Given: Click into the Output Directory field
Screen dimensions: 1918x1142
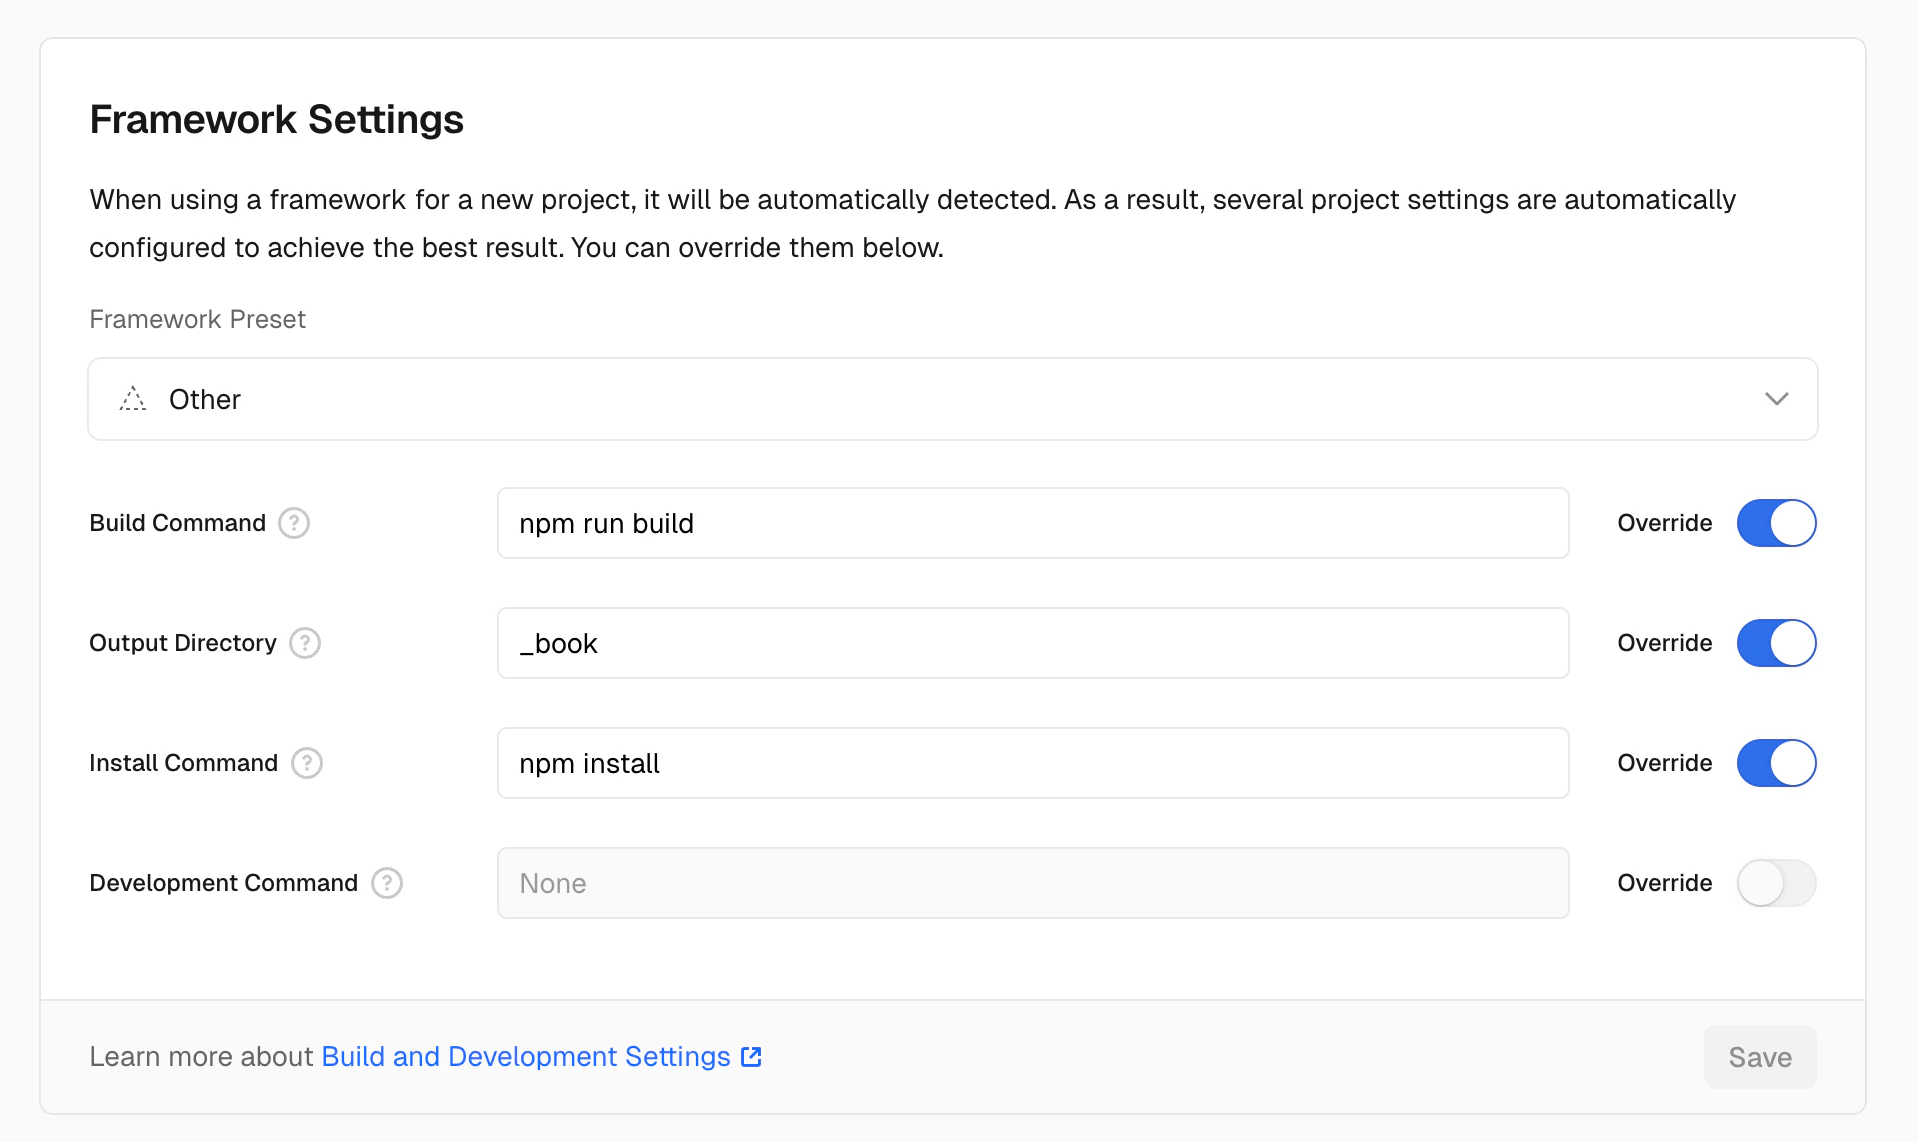Looking at the screenshot, I should coord(1032,643).
